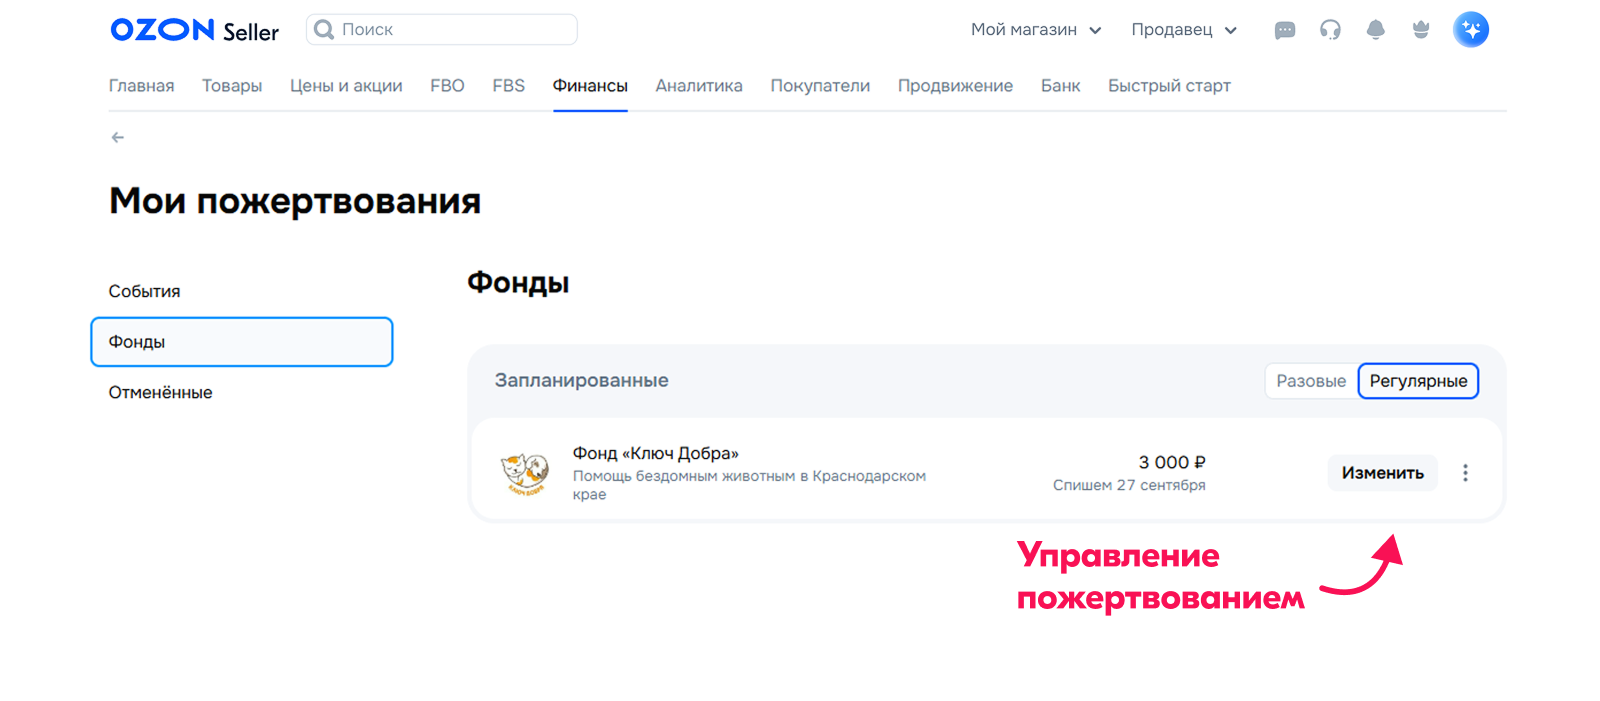Open the FBS tab
This screenshot has width=1600, height=701.
coord(508,86)
